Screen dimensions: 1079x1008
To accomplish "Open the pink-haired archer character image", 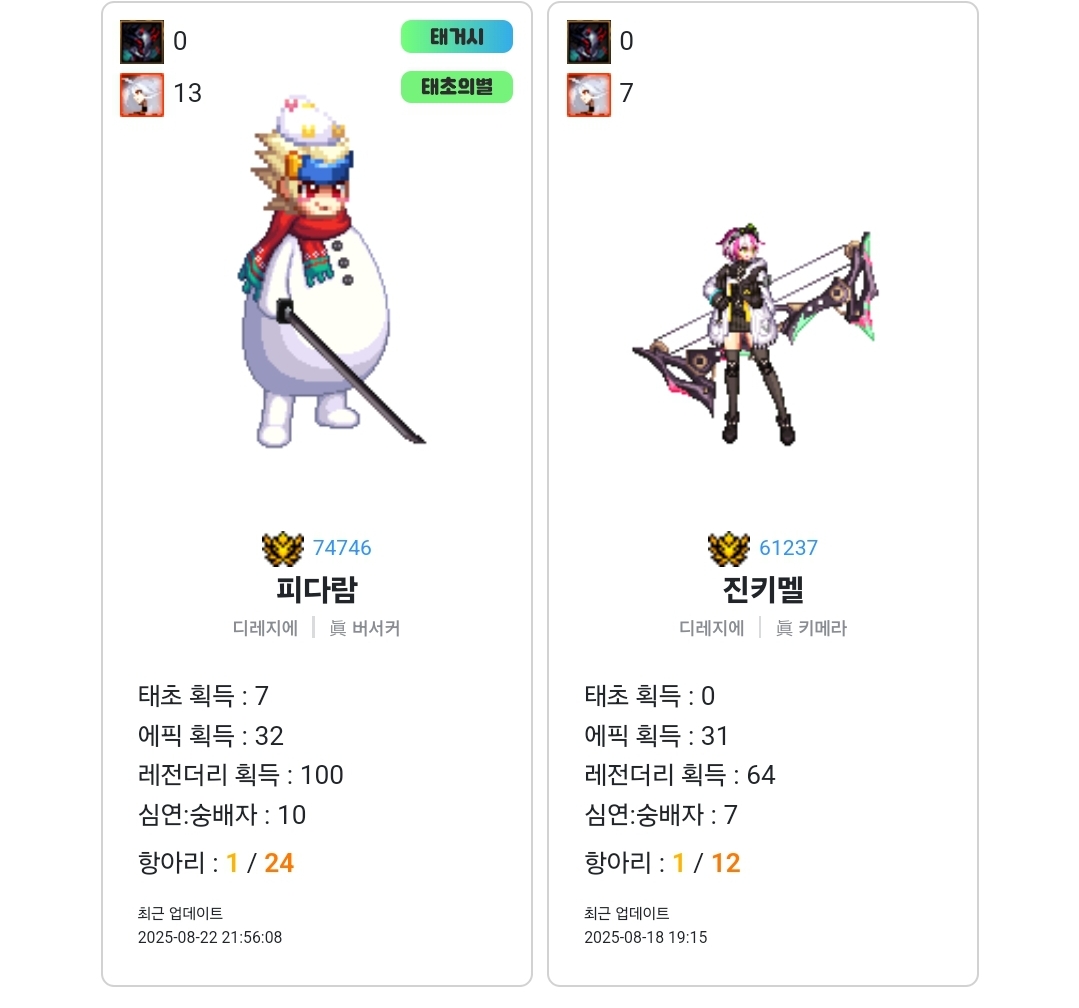I will 756,334.
